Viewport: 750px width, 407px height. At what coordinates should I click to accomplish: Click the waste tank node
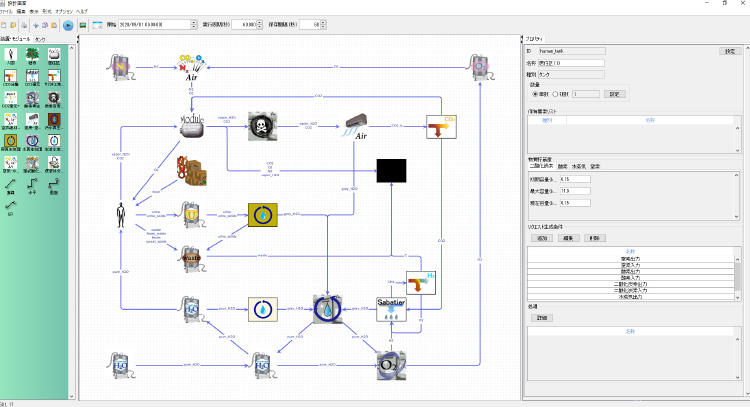pos(191,254)
